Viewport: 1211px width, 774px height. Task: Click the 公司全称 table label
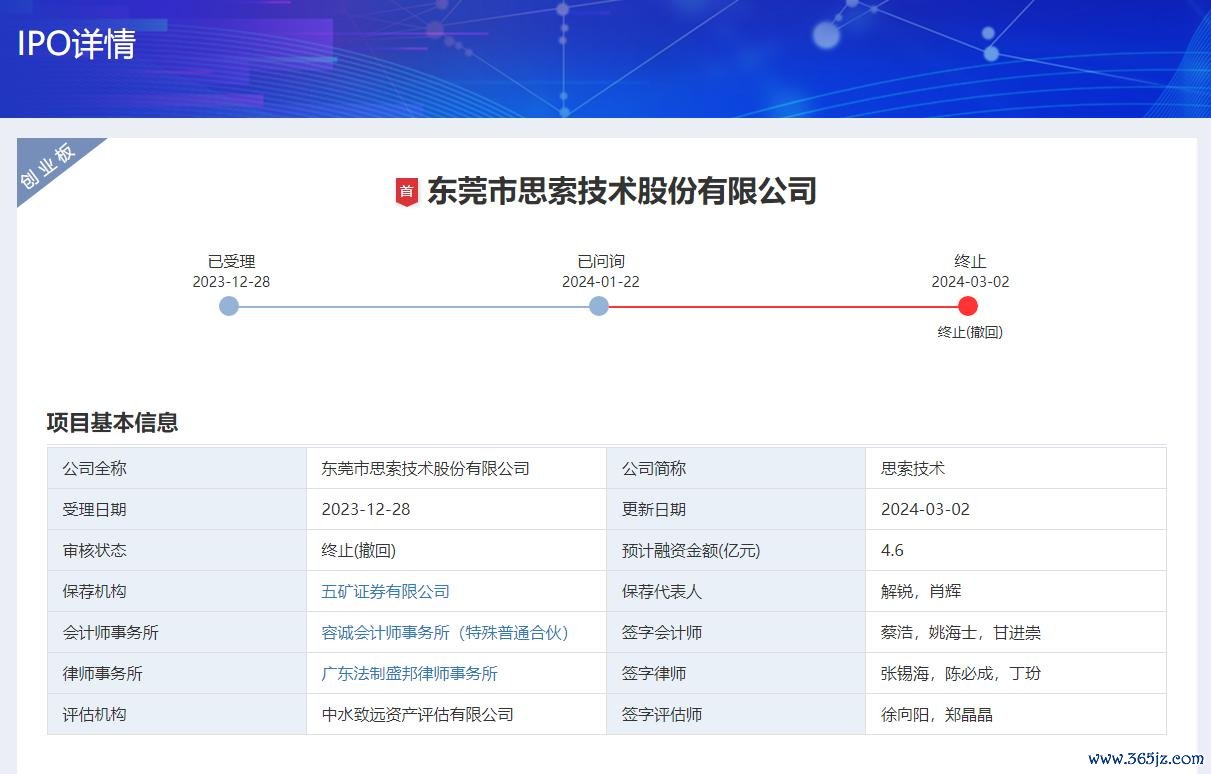point(95,469)
